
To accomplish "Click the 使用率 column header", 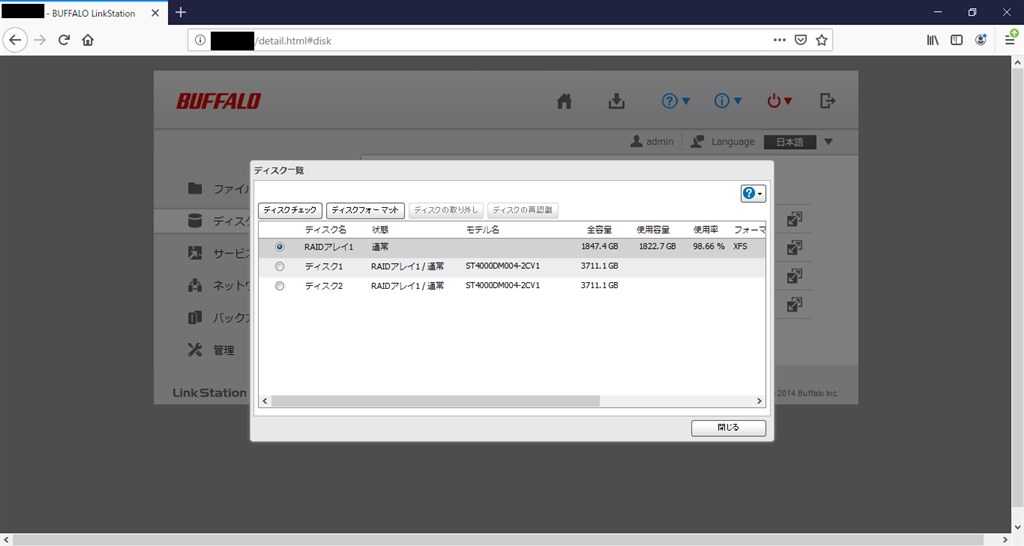I will click(x=705, y=230).
